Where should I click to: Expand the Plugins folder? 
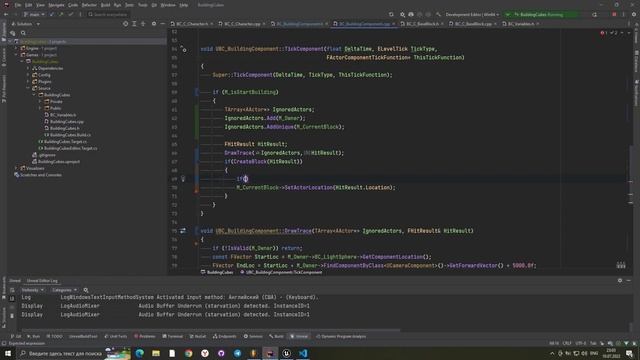pyautogui.click(x=28, y=82)
